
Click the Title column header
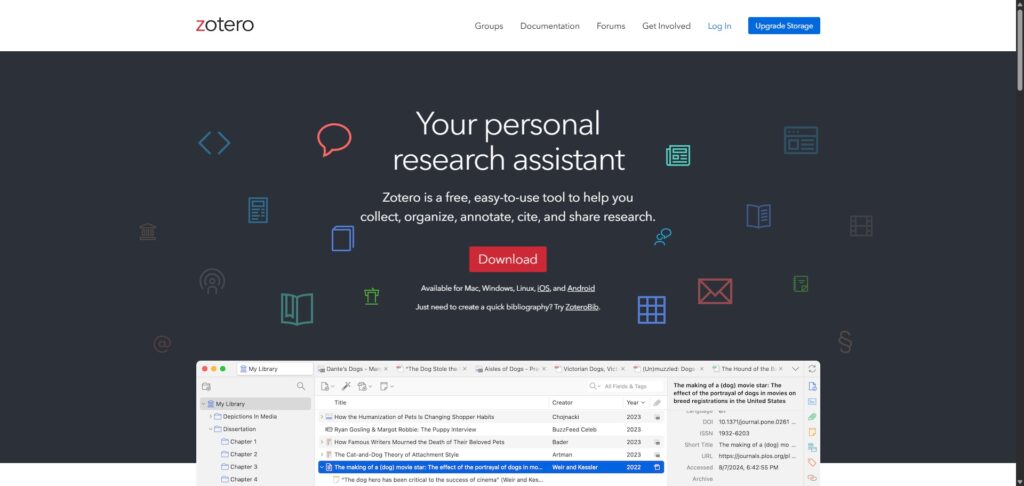[340, 403]
